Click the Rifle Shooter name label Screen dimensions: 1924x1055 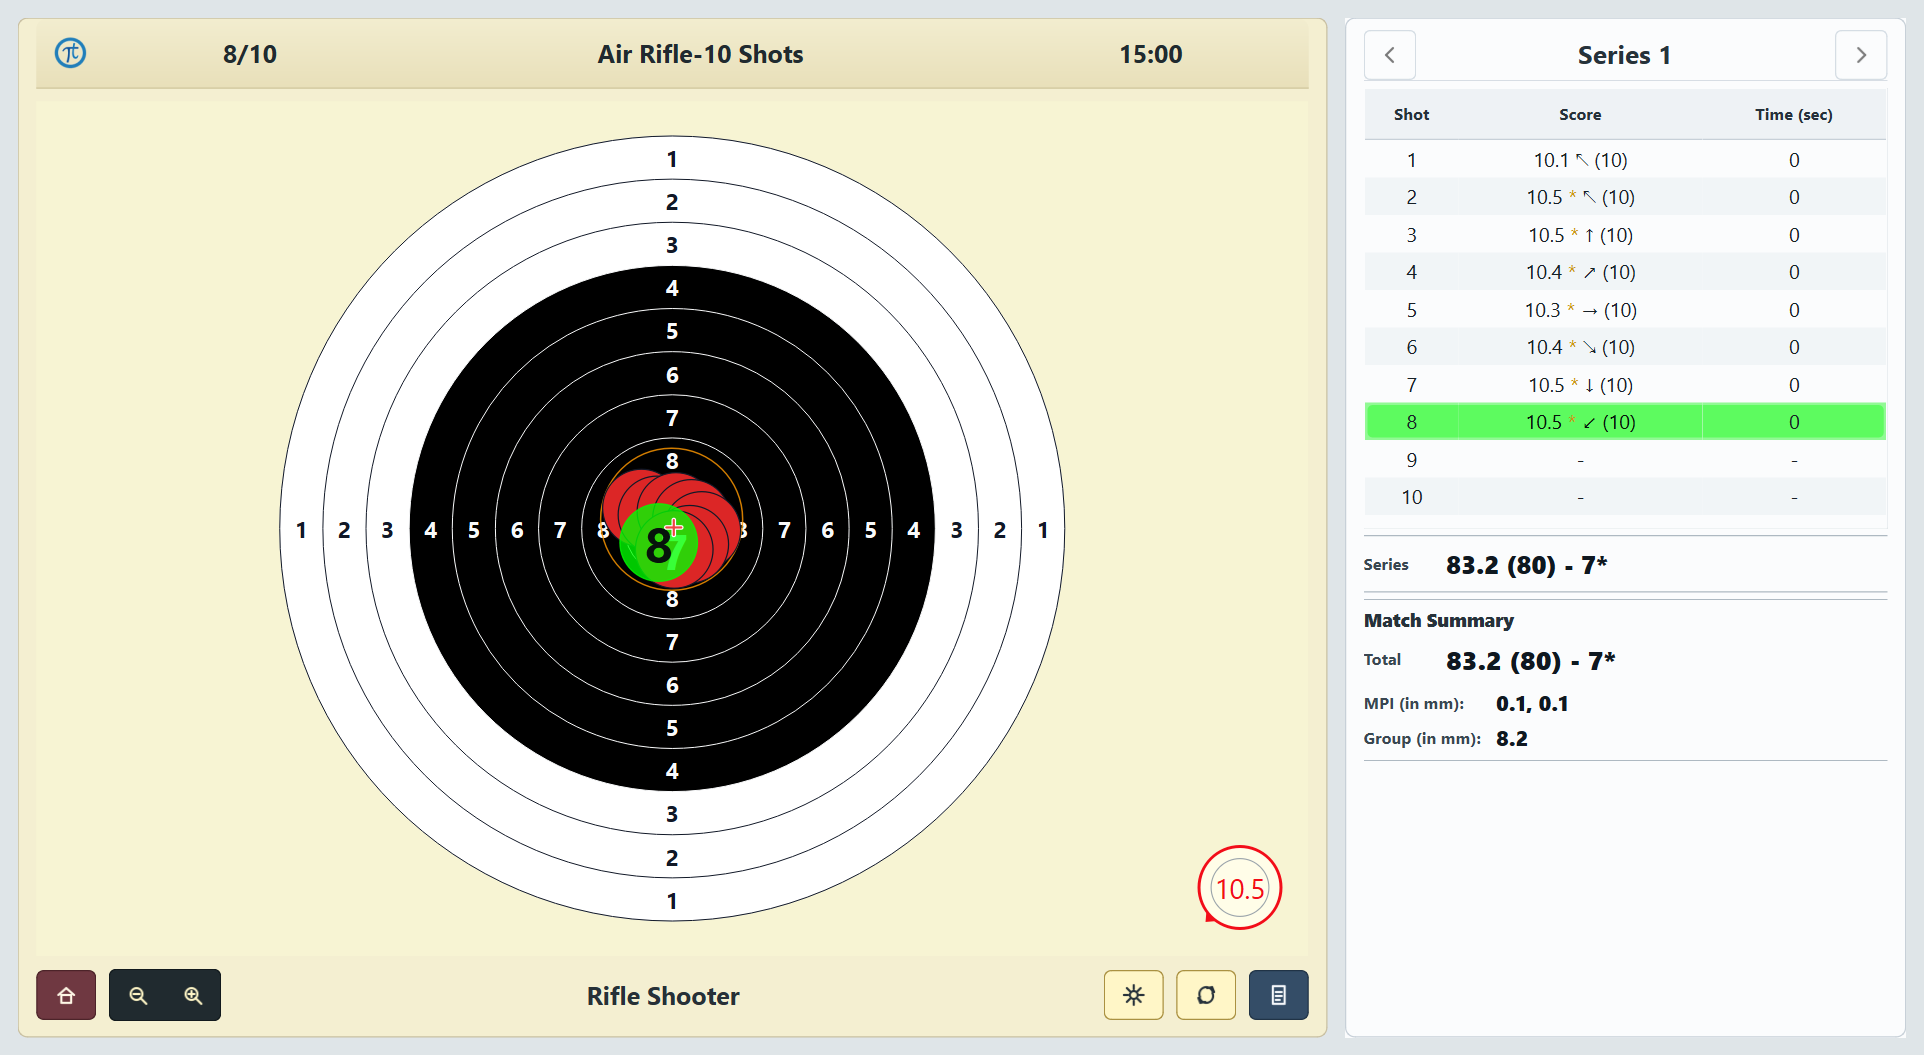[663, 996]
